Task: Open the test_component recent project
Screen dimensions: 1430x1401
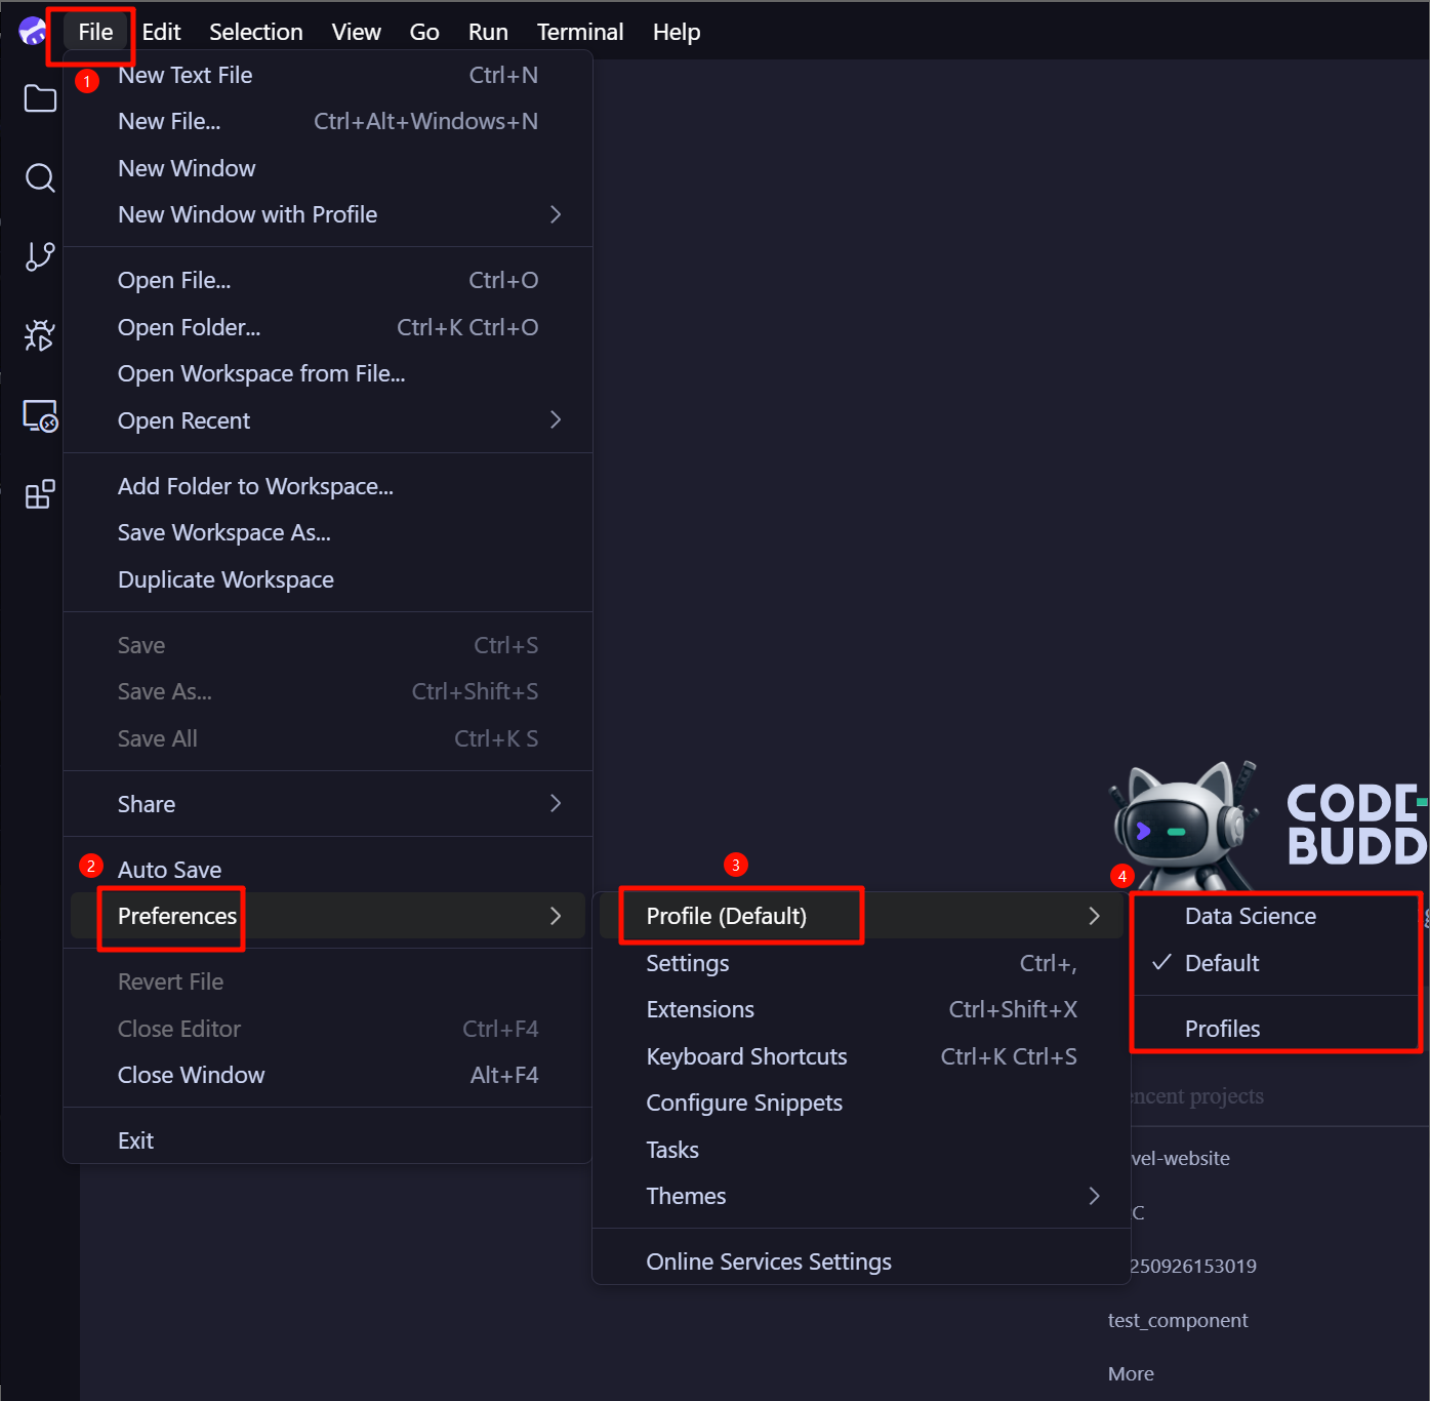Action: tap(1177, 1320)
